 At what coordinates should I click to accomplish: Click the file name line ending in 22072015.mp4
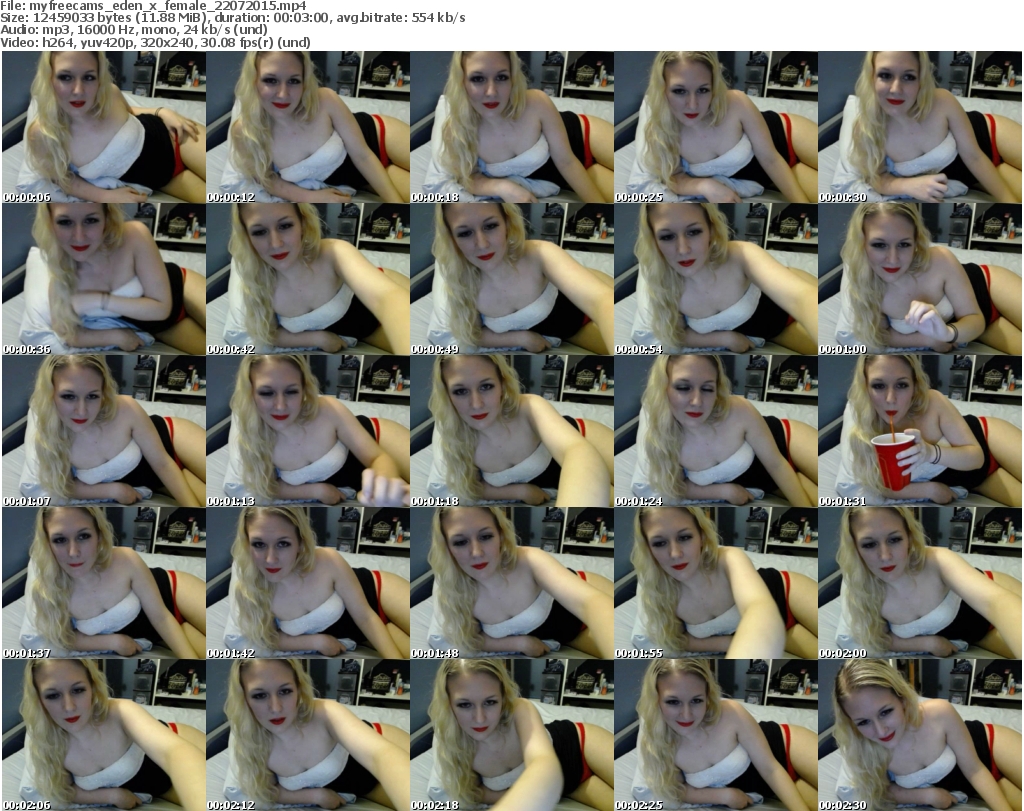tap(153, 6)
